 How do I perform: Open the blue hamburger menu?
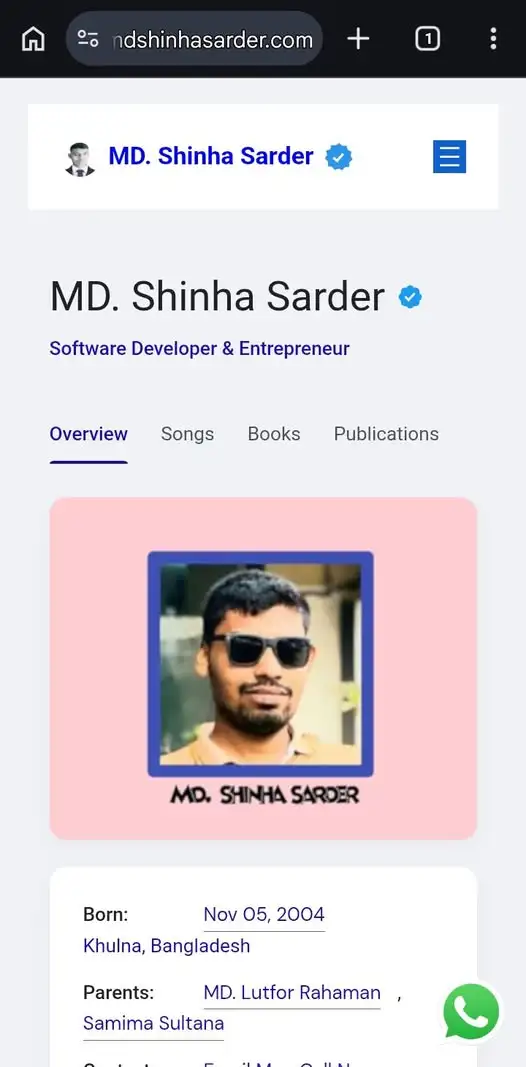[450, 157]
